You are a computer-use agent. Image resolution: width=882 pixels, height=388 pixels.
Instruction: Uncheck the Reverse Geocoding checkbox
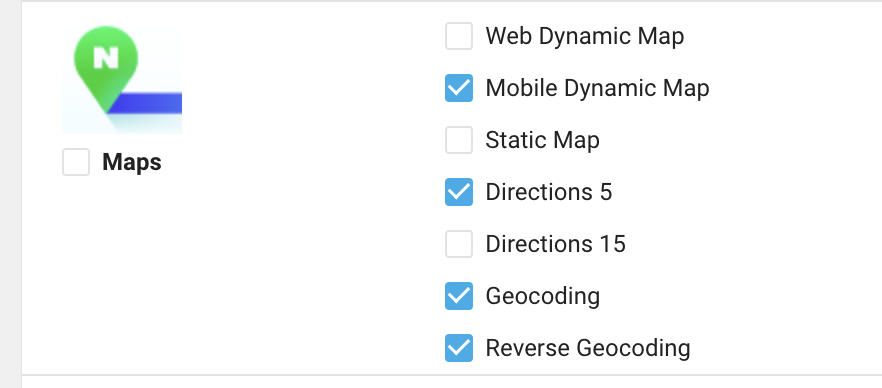click(459, 348)
